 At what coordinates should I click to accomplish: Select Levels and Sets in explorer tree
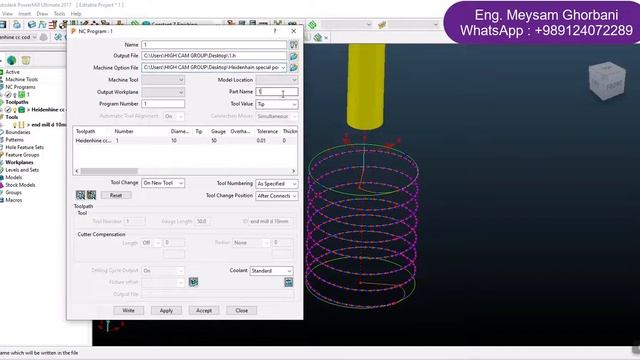[22, 170]
